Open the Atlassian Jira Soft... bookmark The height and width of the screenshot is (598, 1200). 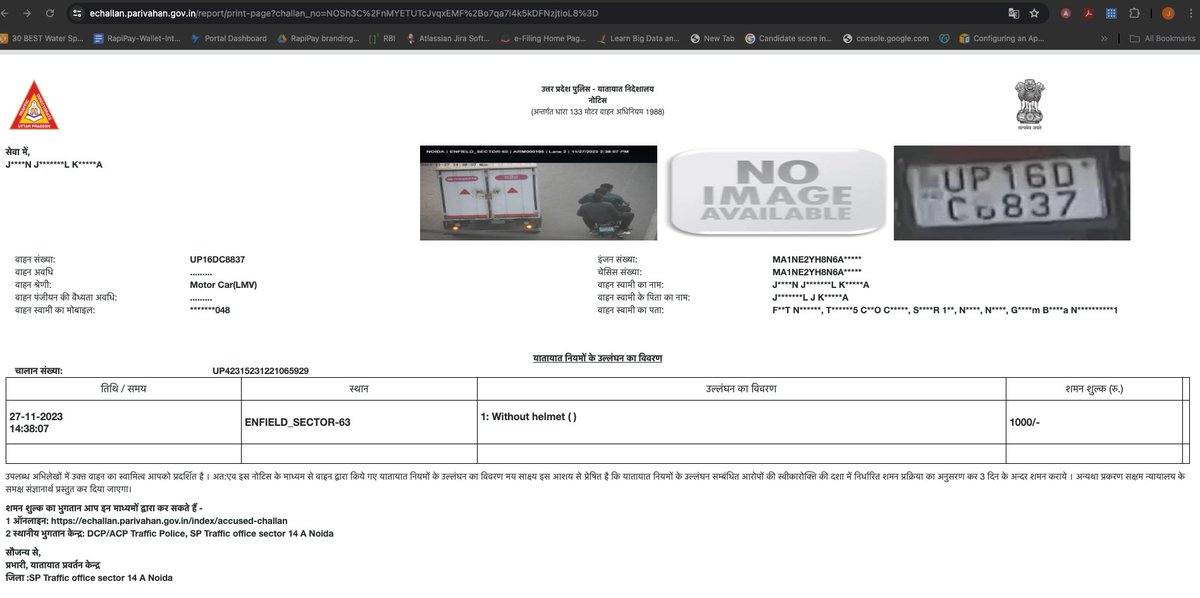coord(450,38)
